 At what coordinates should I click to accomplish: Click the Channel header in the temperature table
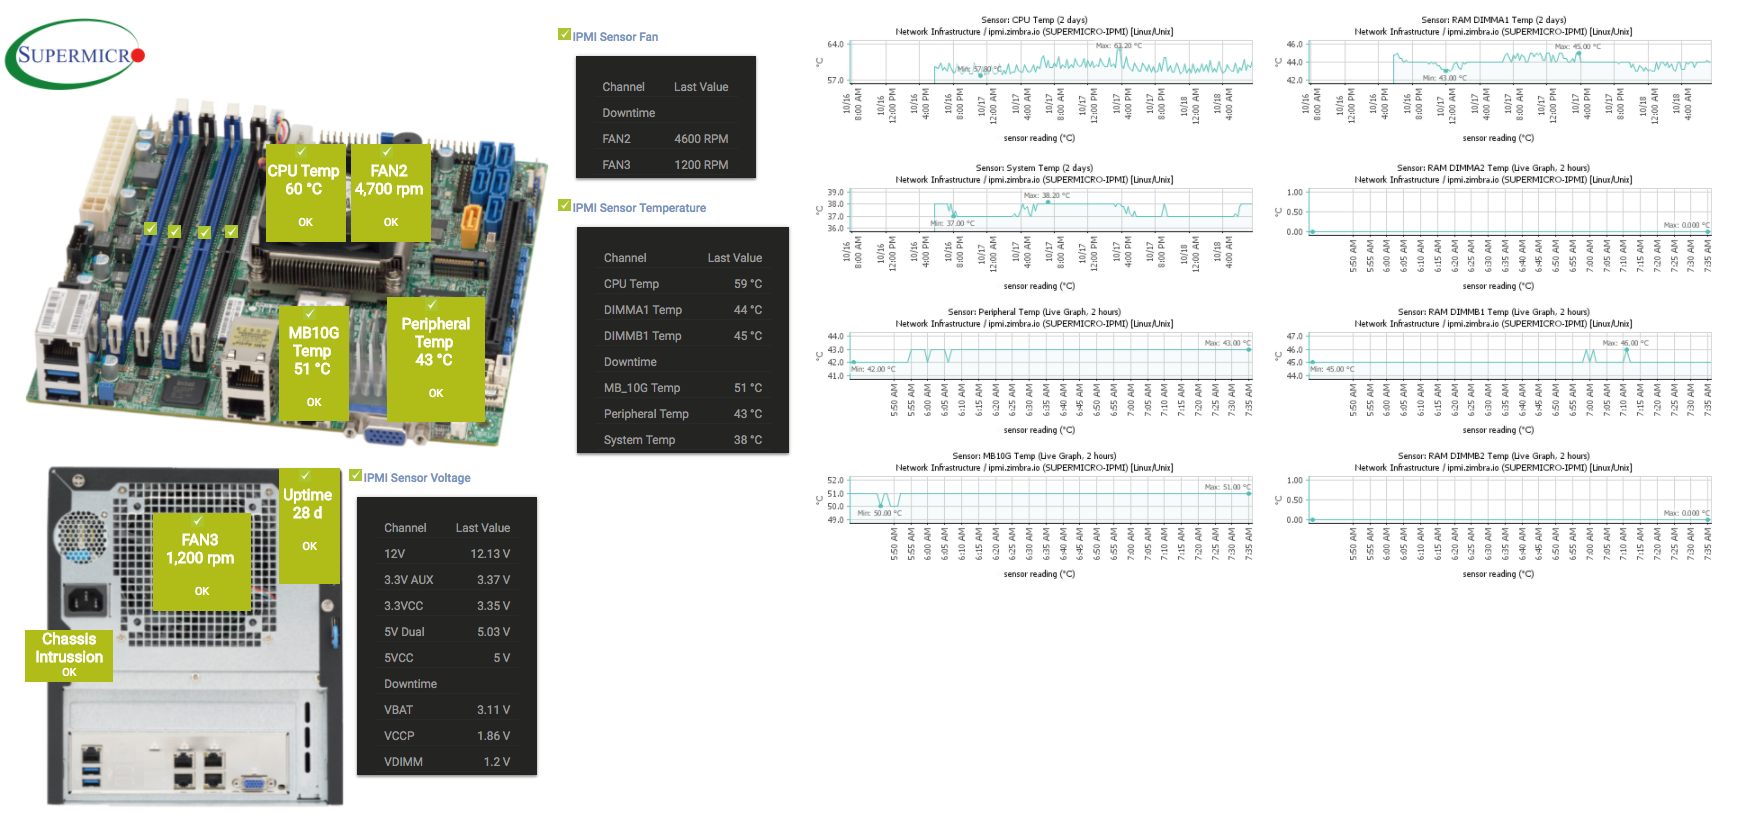coord(625,258)
